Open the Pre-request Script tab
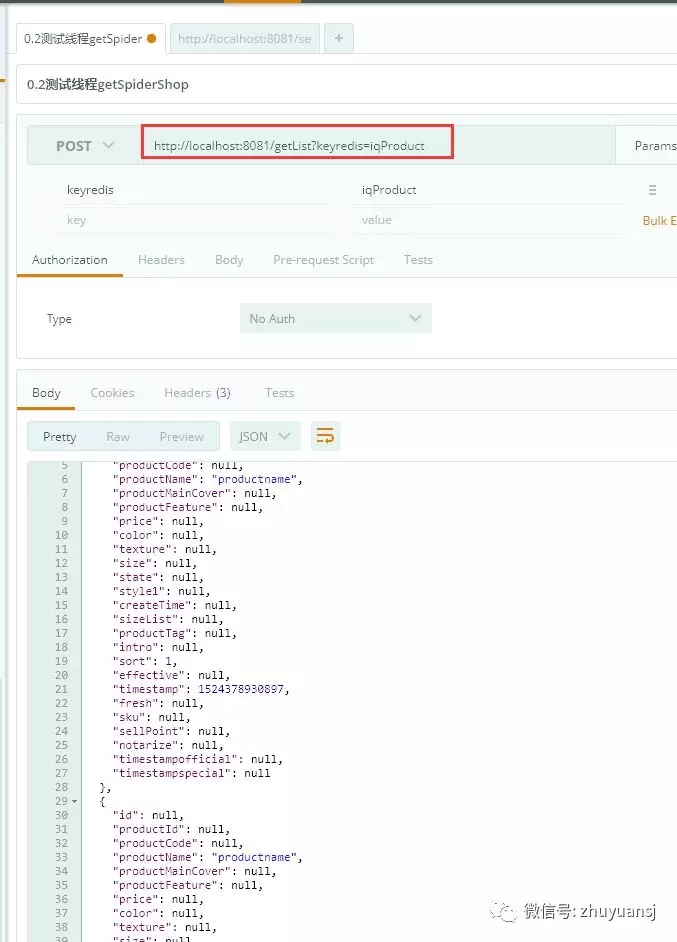The image size is (677, 942). [x=323, y=260]
